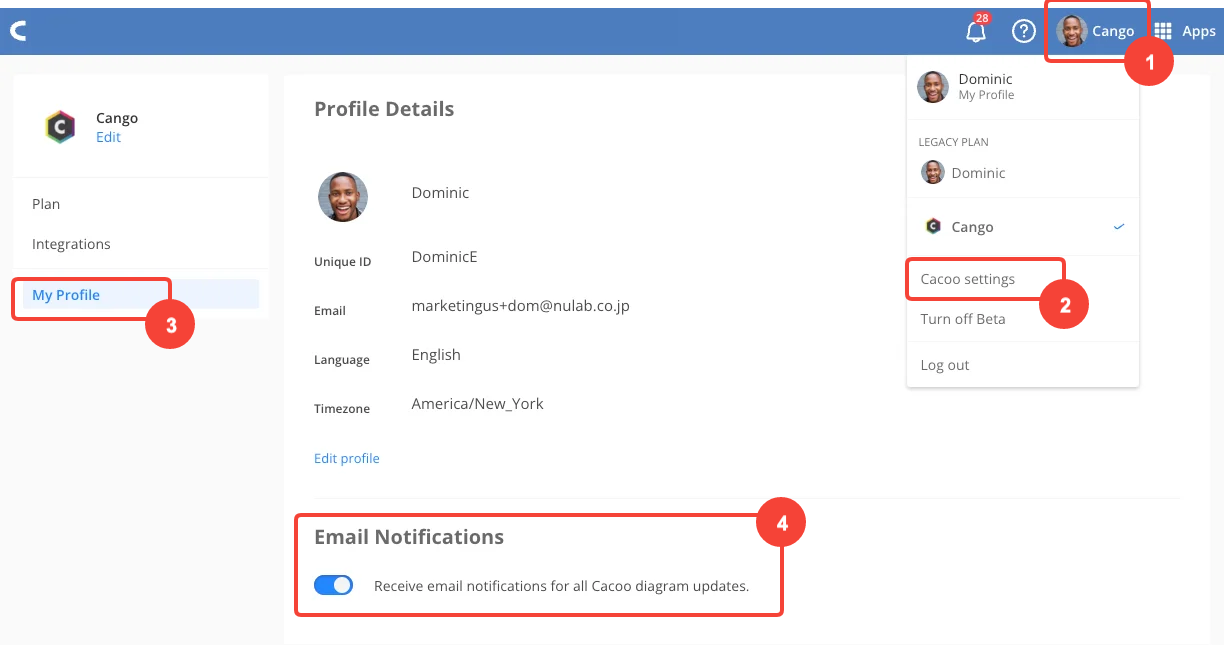Viewport: 1224px width, 645px height.
Task: Click Dominic's avatar under Legacy Plan
Action: pos(933,173)
